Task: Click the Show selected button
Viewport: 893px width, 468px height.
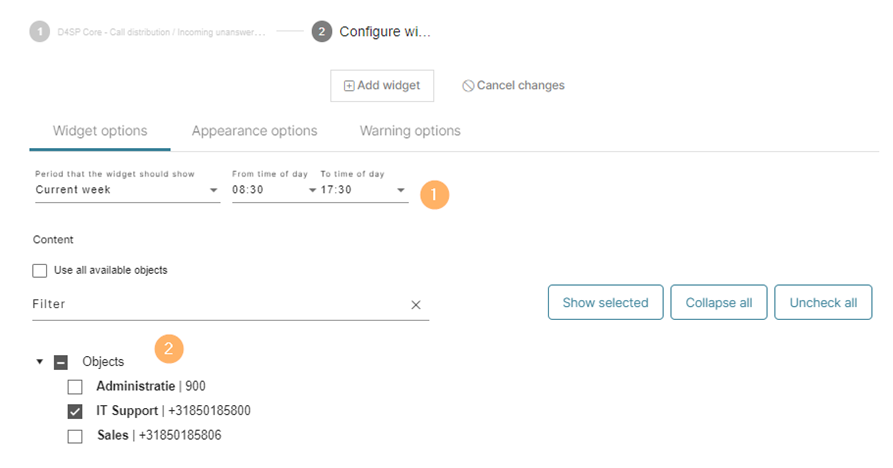Action: click(605, 302)
